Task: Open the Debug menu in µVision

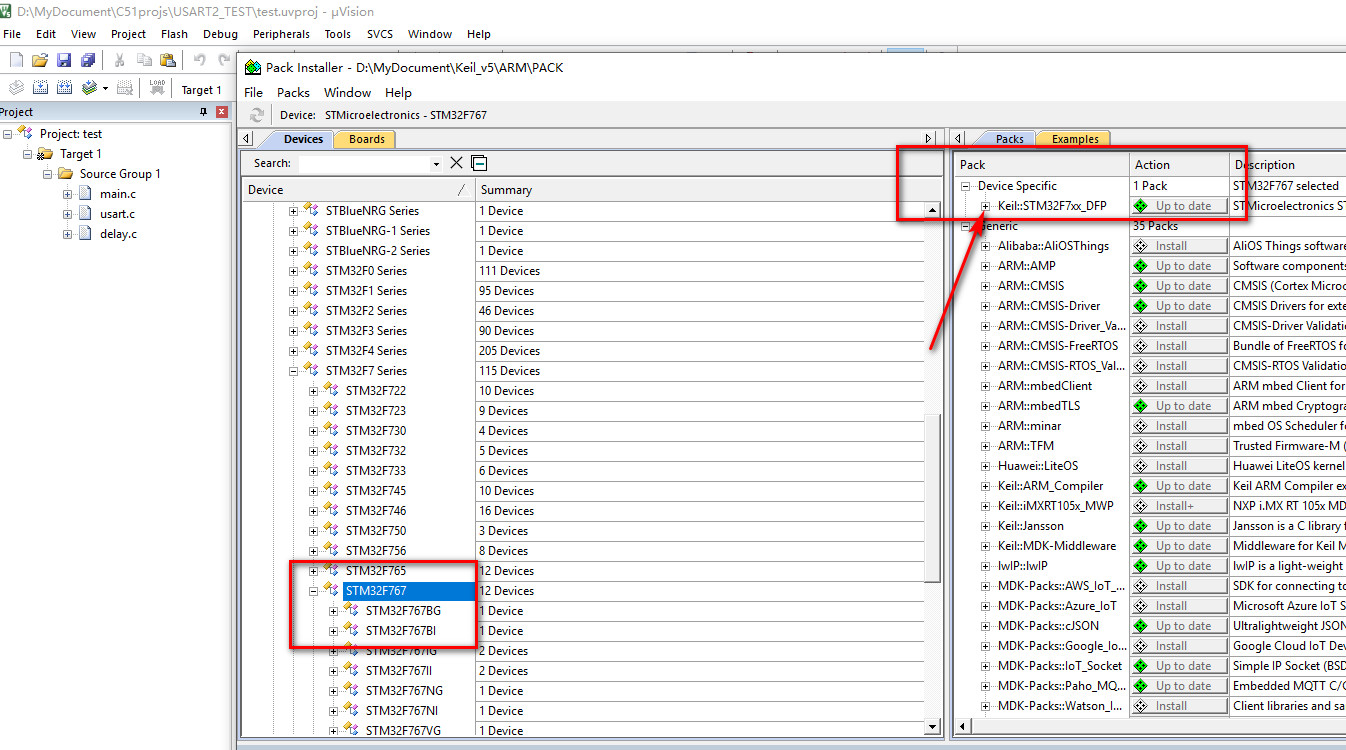Action: pyautogui.click(x=220, y=34)
